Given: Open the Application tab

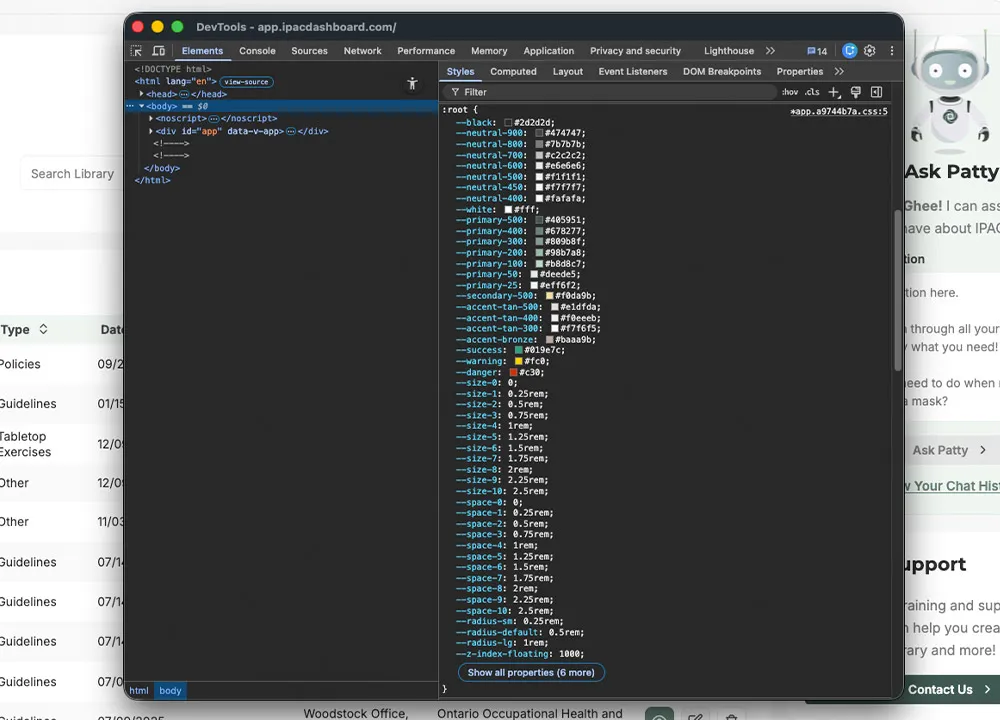Looking at the screenshot, I should (548, 51).
